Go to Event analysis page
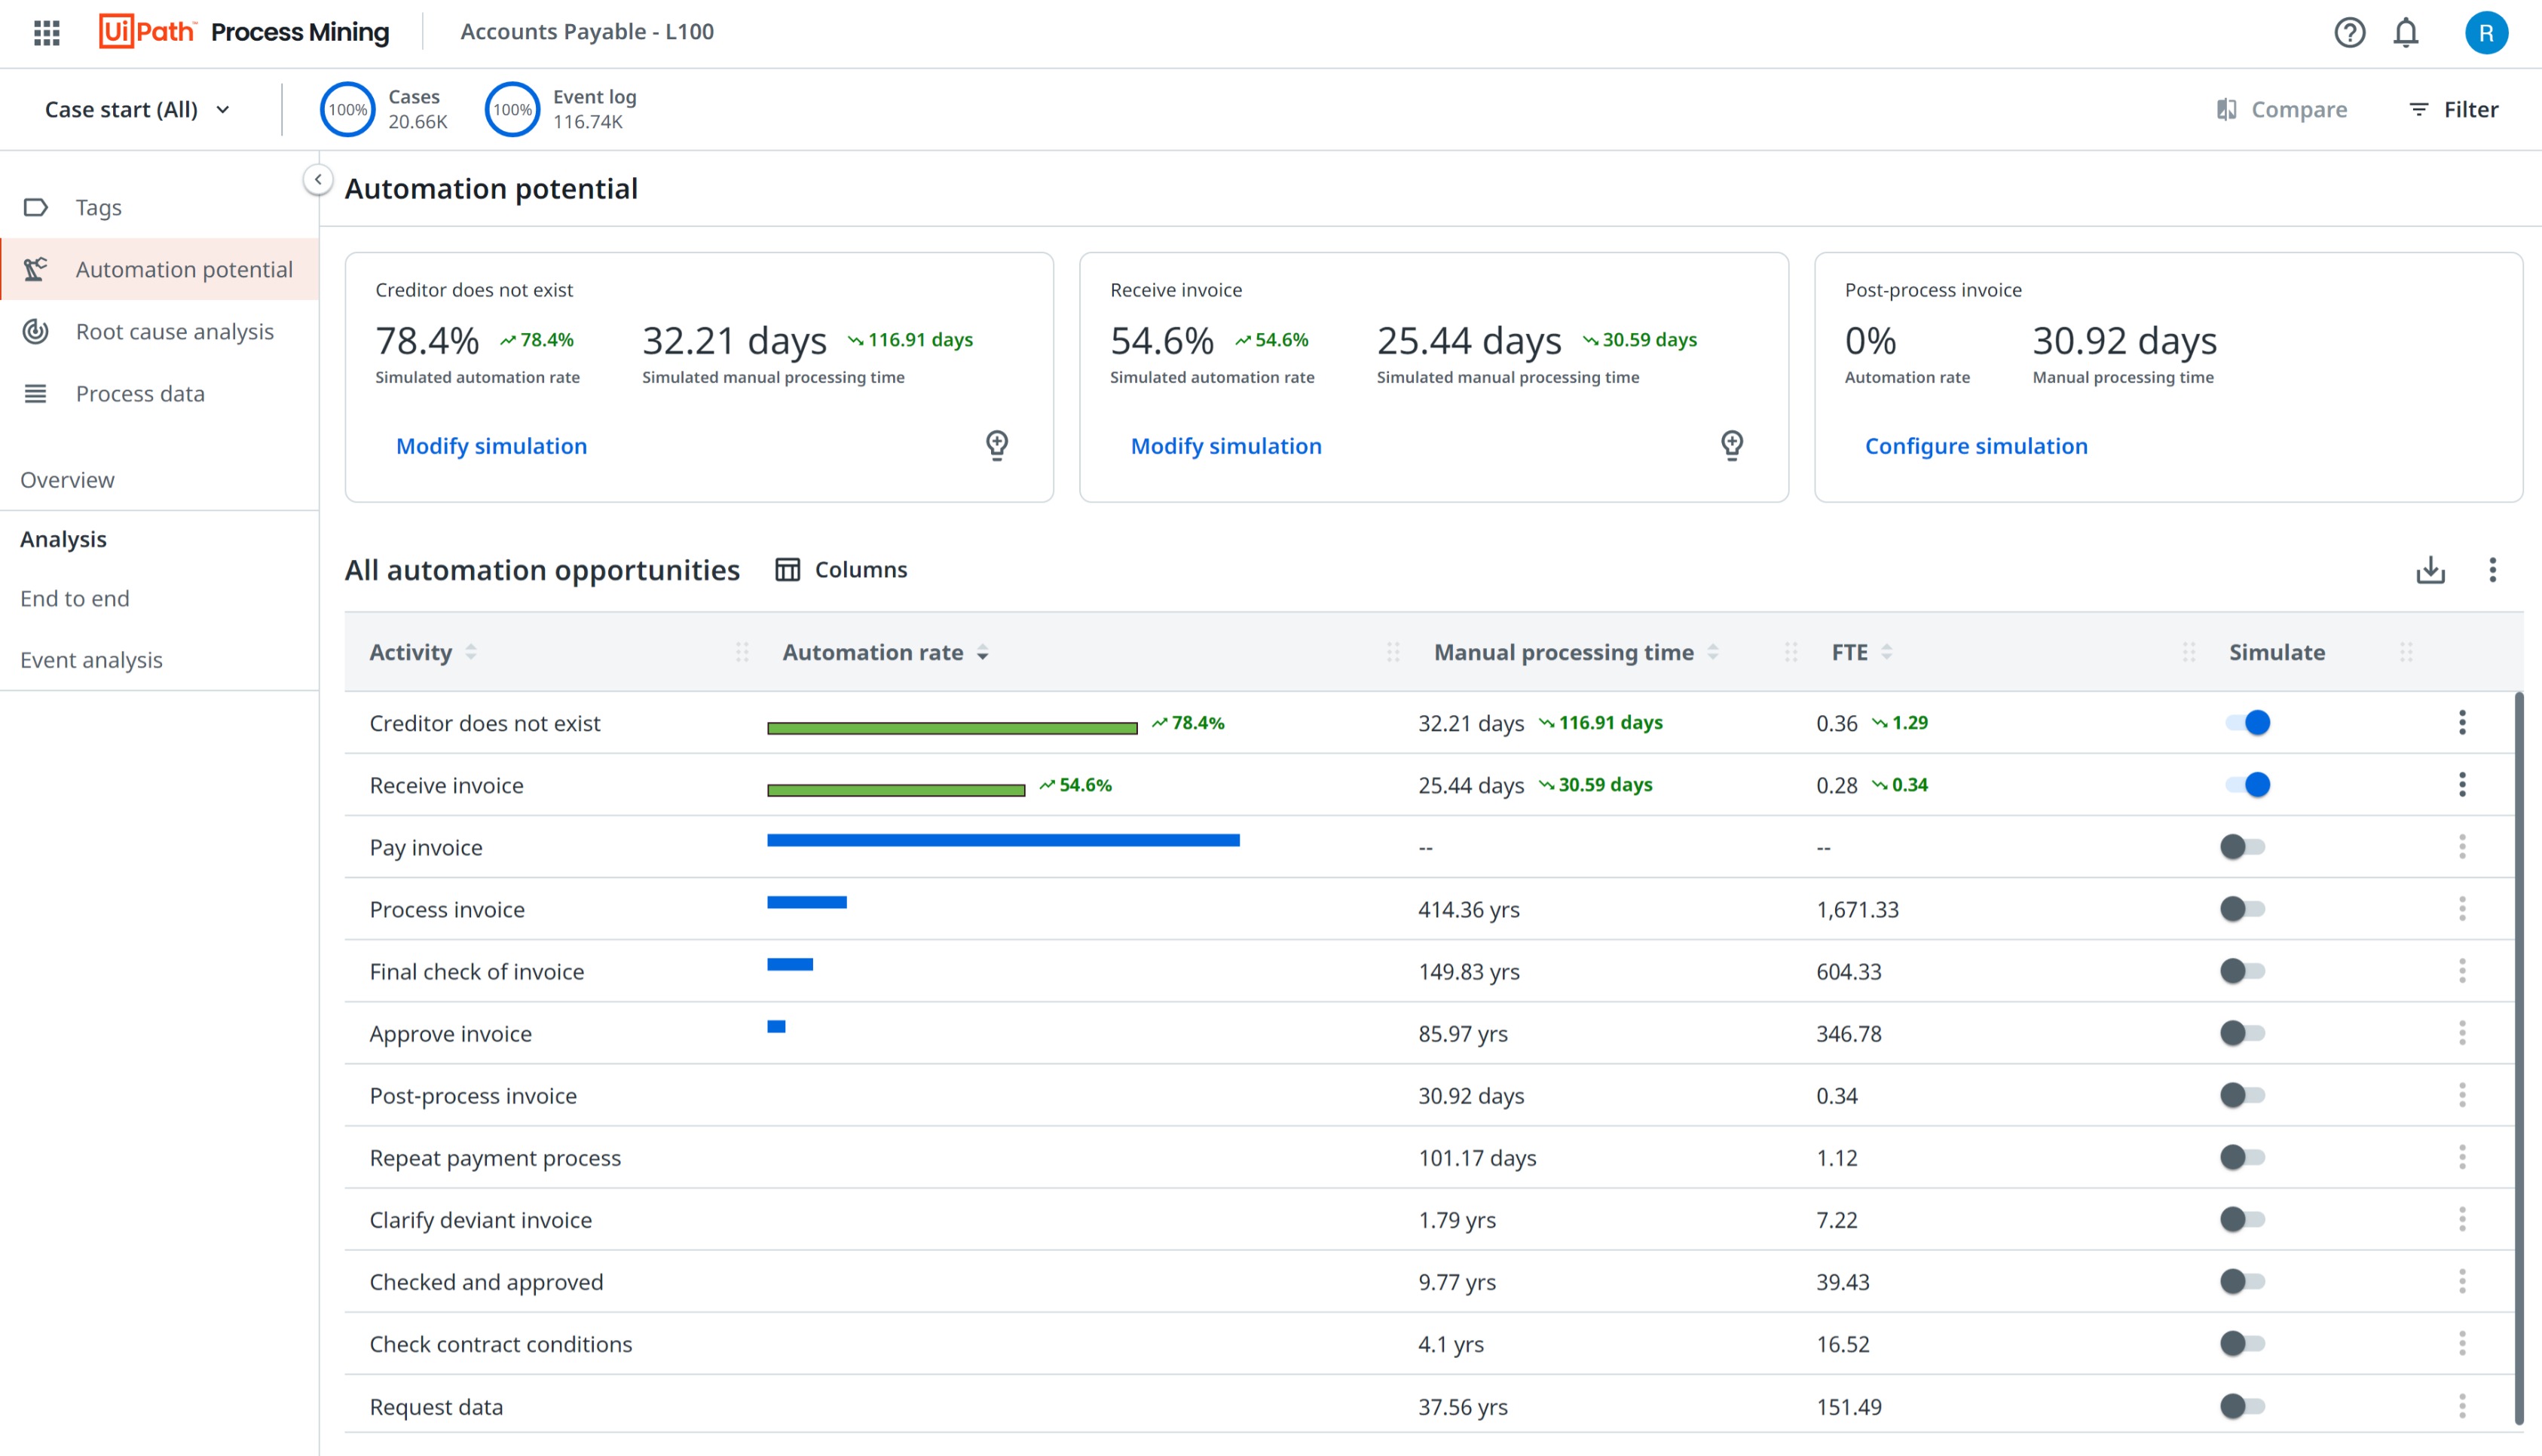This screenshot has width=2542, height=1456. pyautogui.click(x=91, y=660)
